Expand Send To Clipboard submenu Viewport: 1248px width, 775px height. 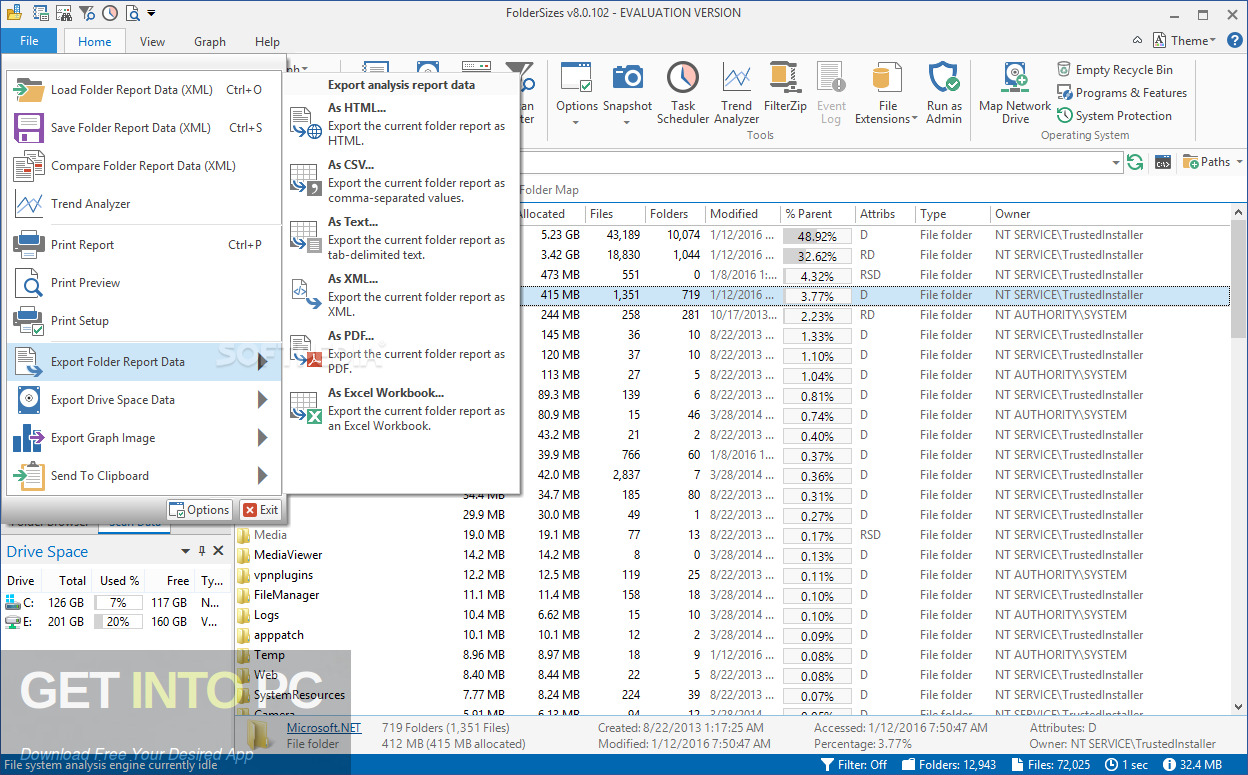[143, 475]
